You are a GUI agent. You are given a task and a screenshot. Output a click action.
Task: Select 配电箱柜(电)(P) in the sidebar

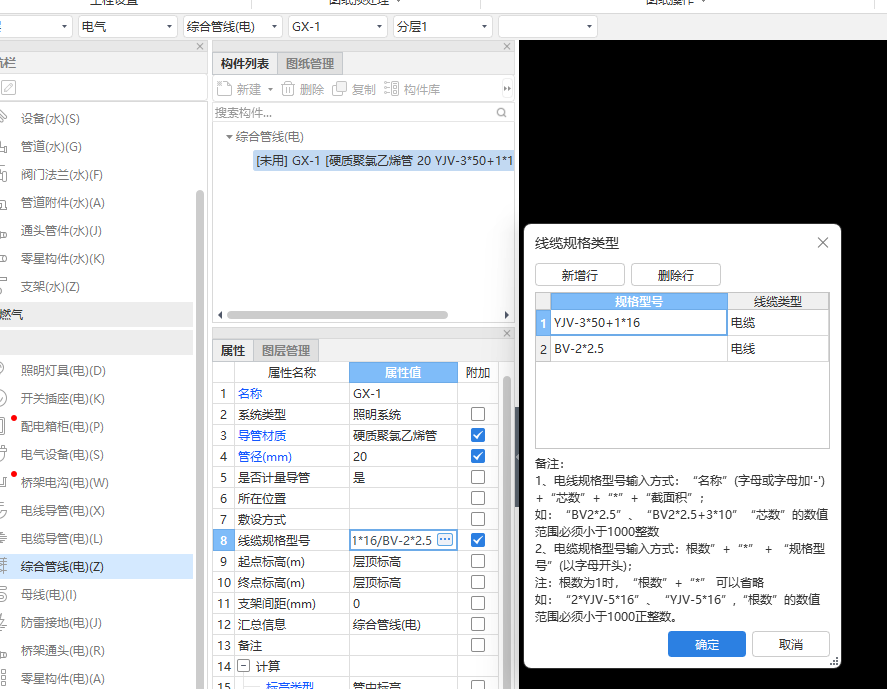pos(62,427)
